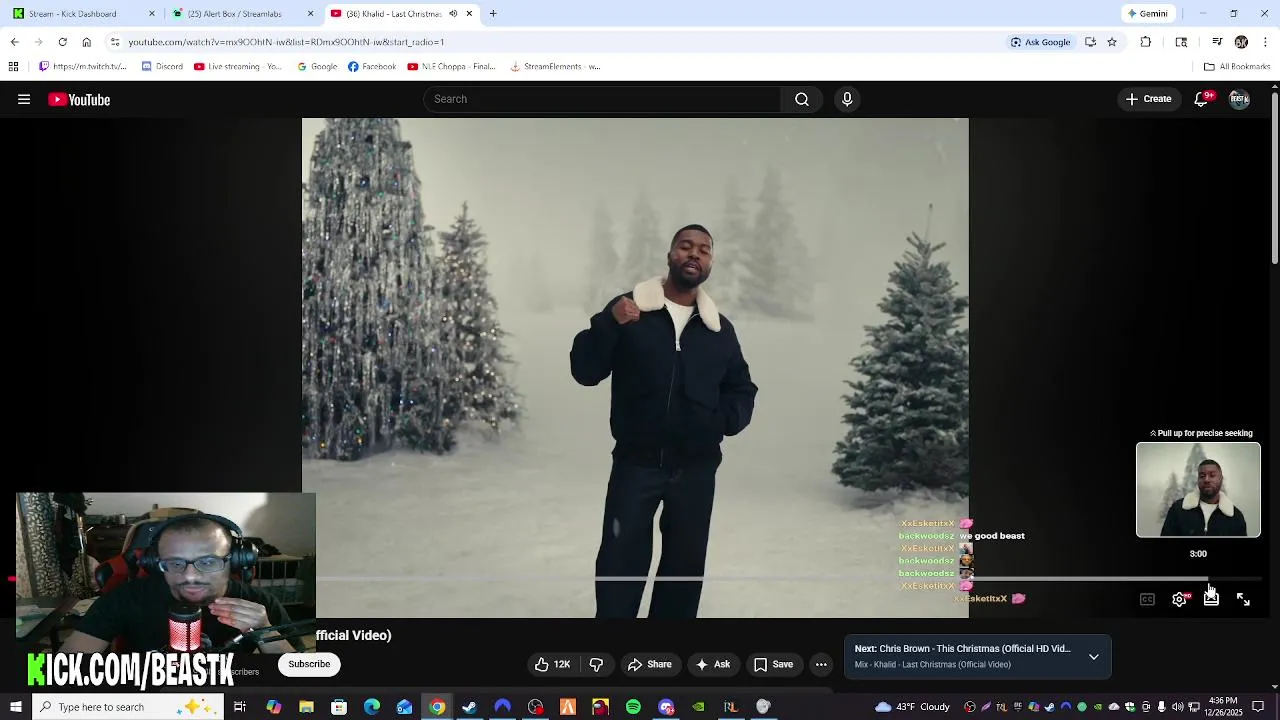Open the video player settings gear
Viewport: 1280px width, 720px height.
pyautogui.click(x=1180, y=599)
